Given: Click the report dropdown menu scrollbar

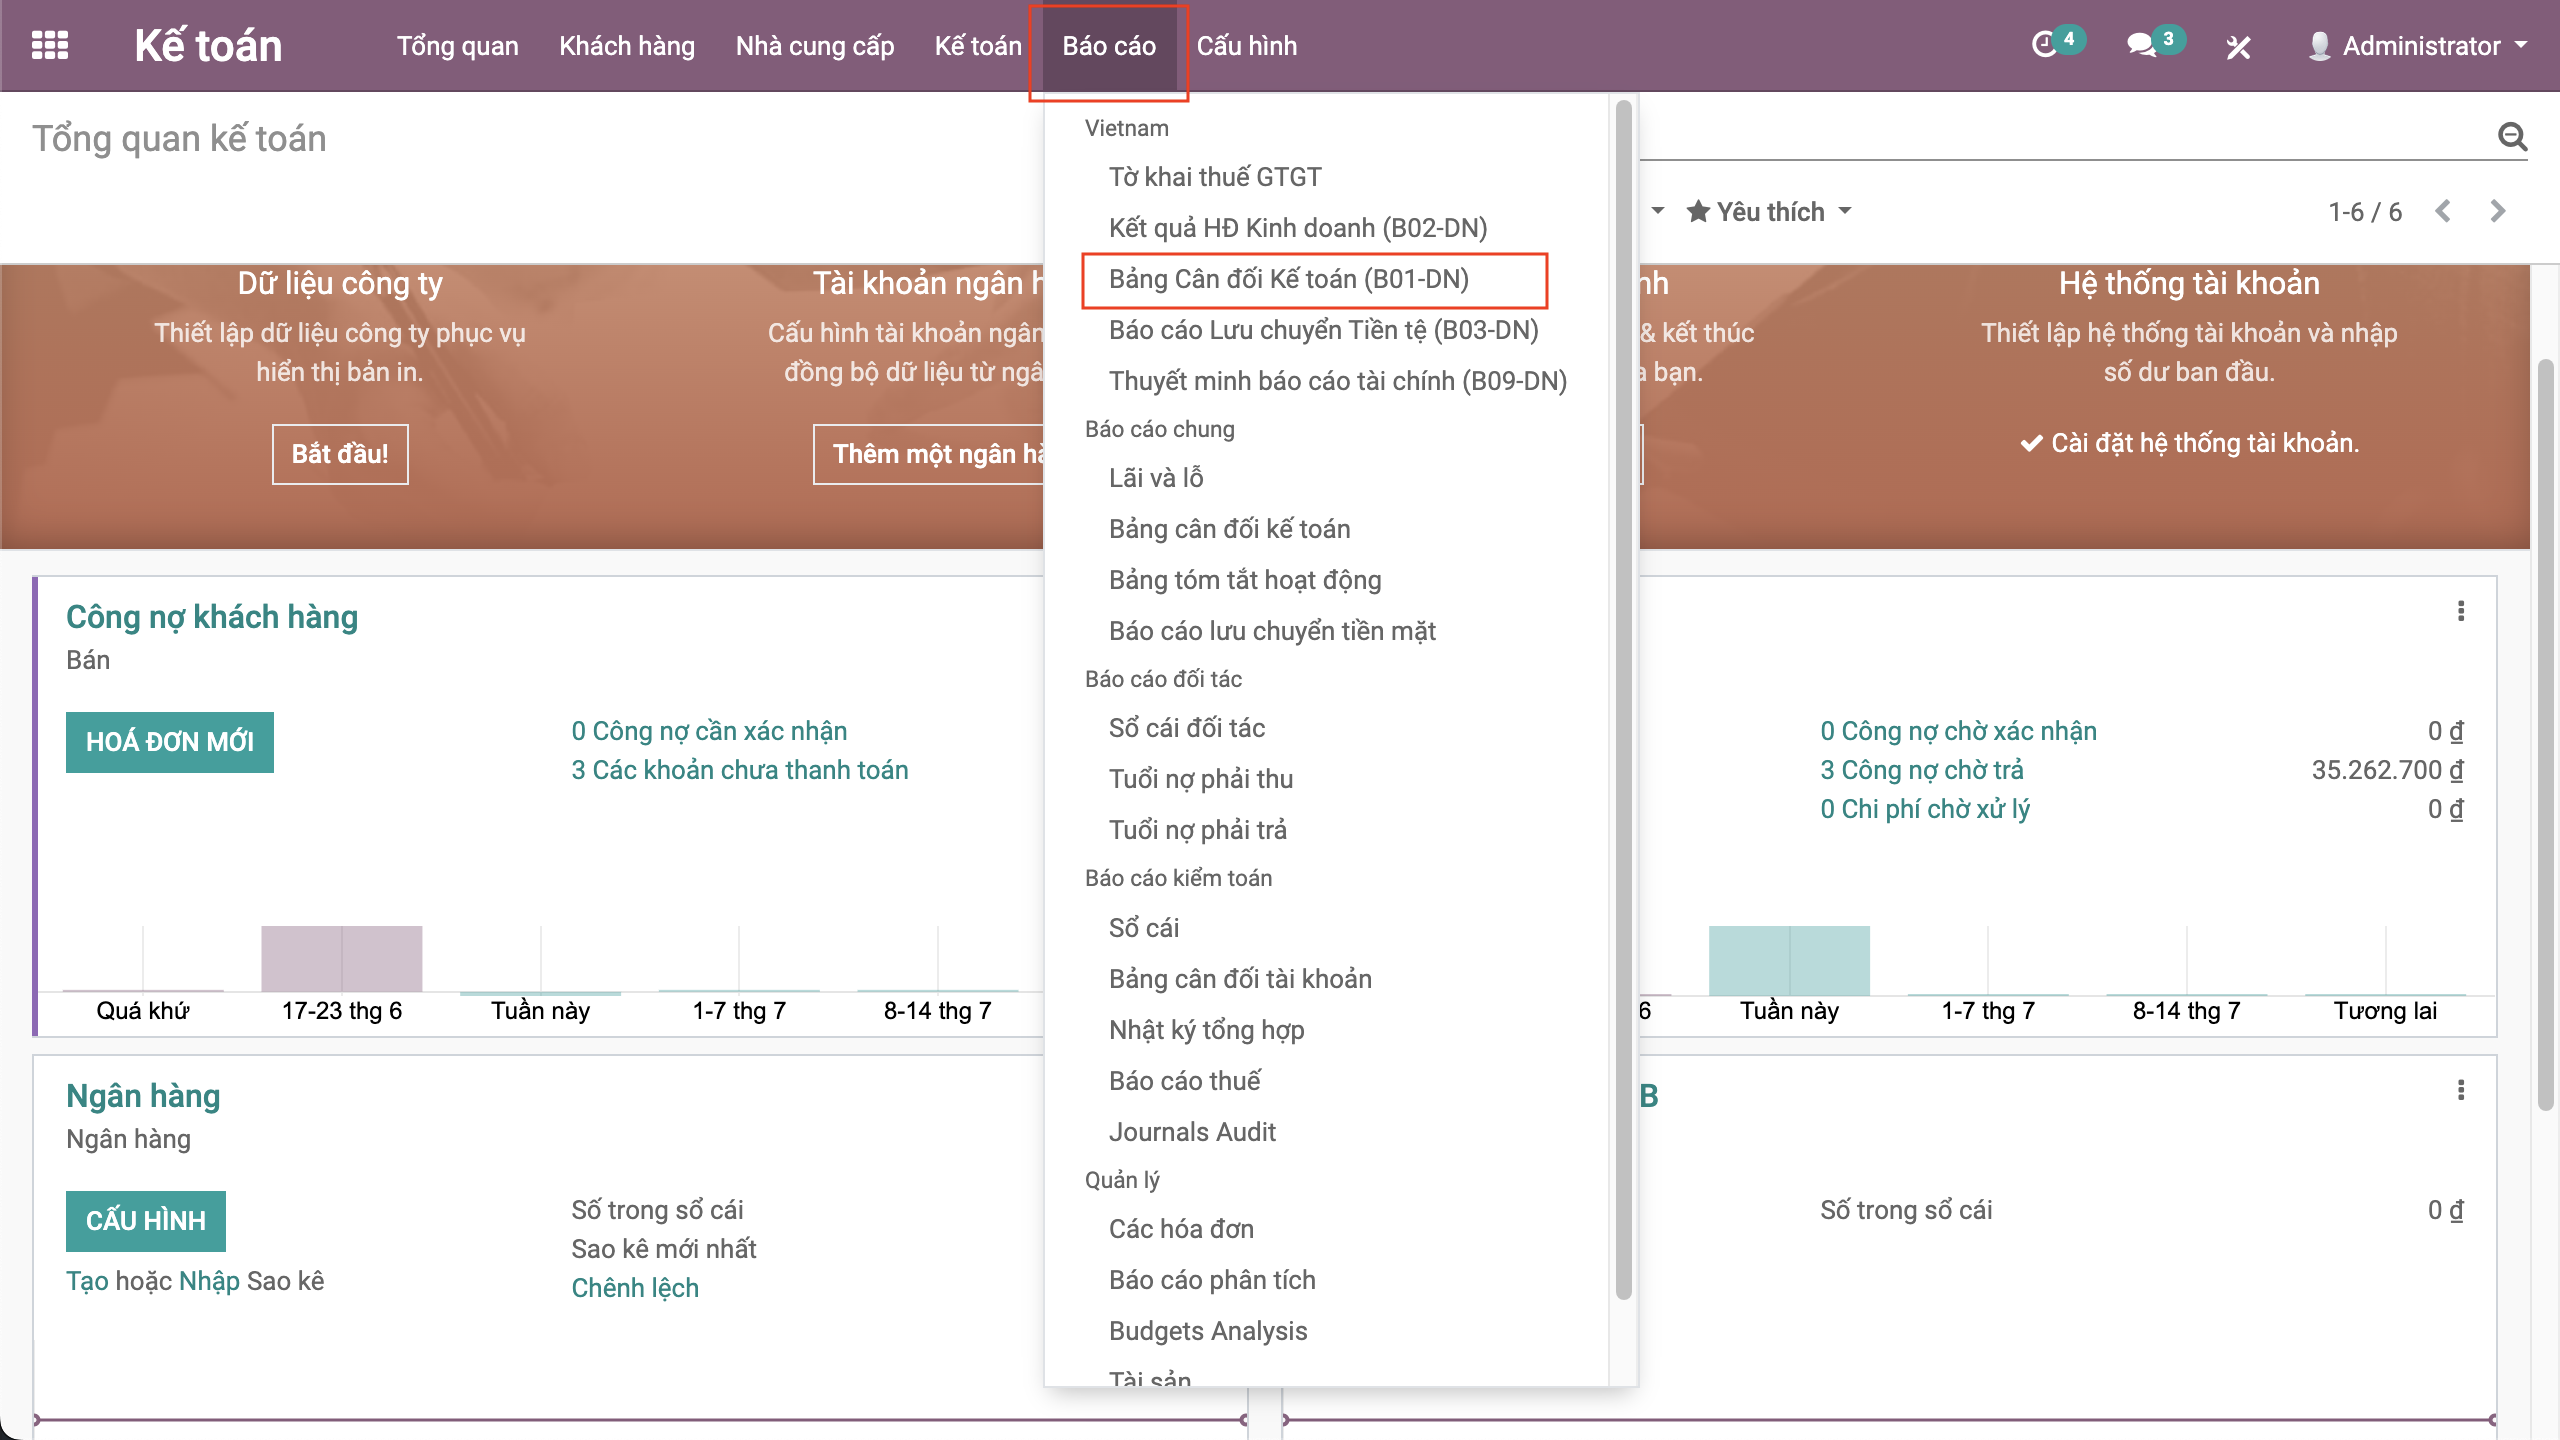Looking at the screenshot, I should [x=1623, y=700].
